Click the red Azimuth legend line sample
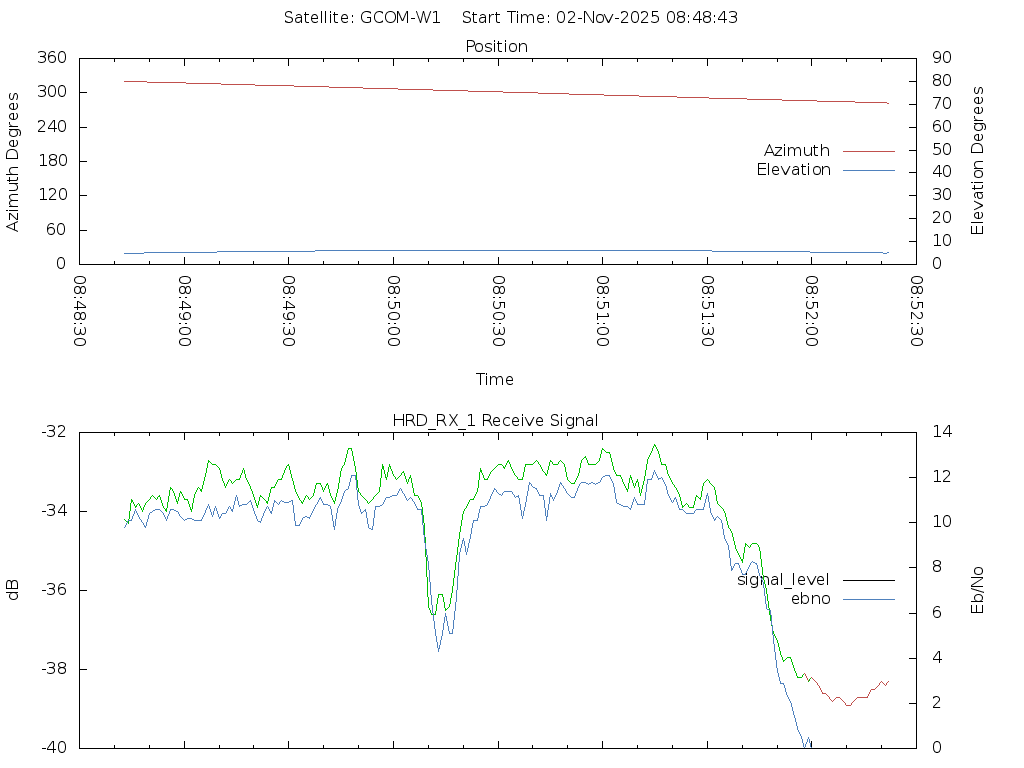 pos(868,151)
